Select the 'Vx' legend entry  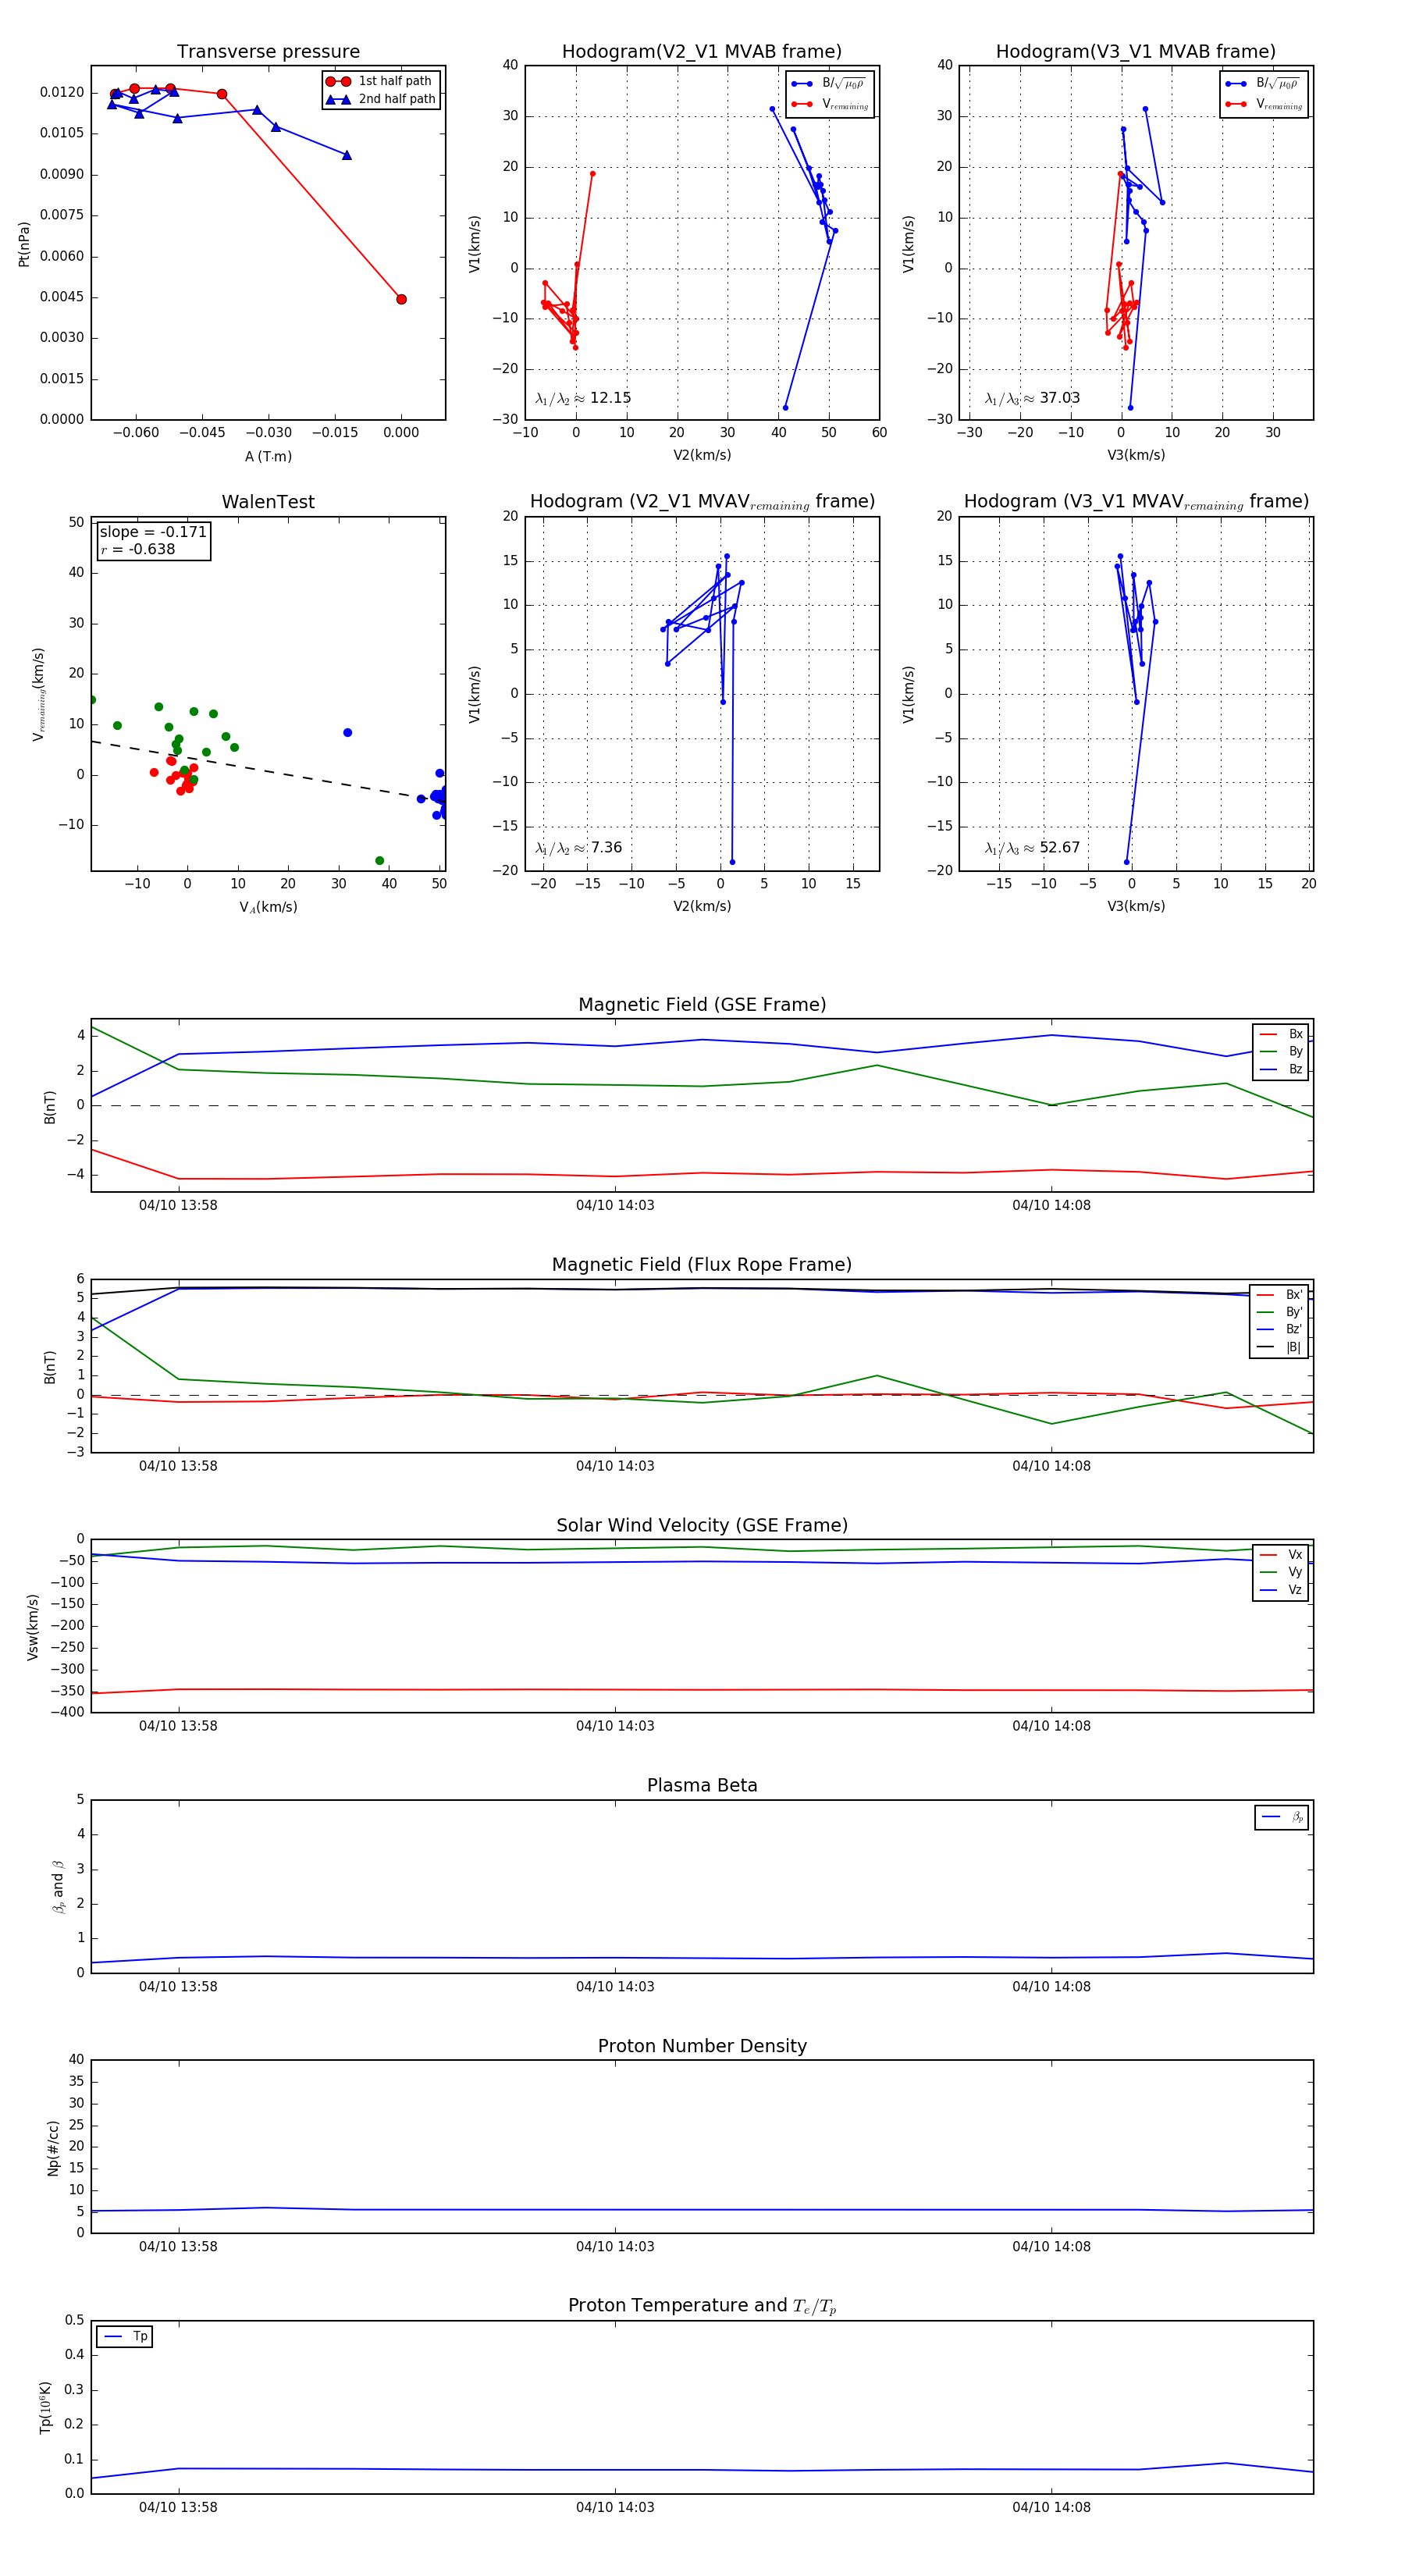coord(1281,1554)
